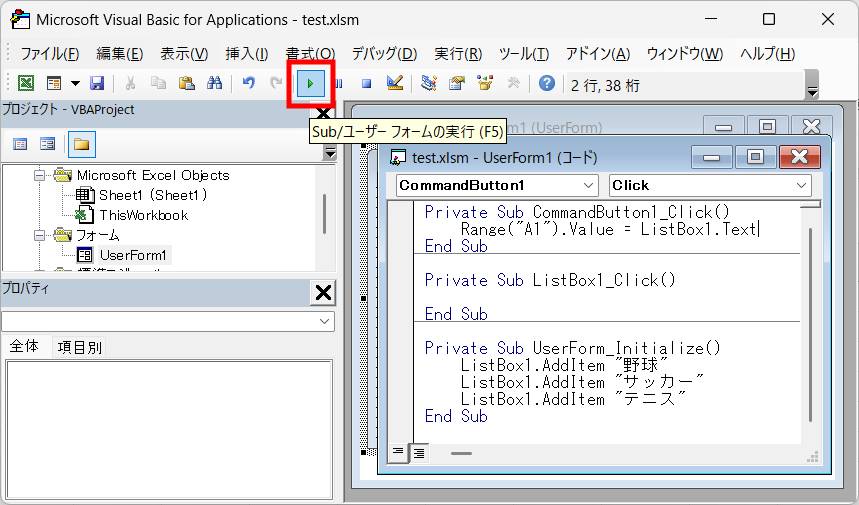Screen dimensions: 859x505
Task: Switch to 項目別 tab in Properties
Action: point(79,347)
